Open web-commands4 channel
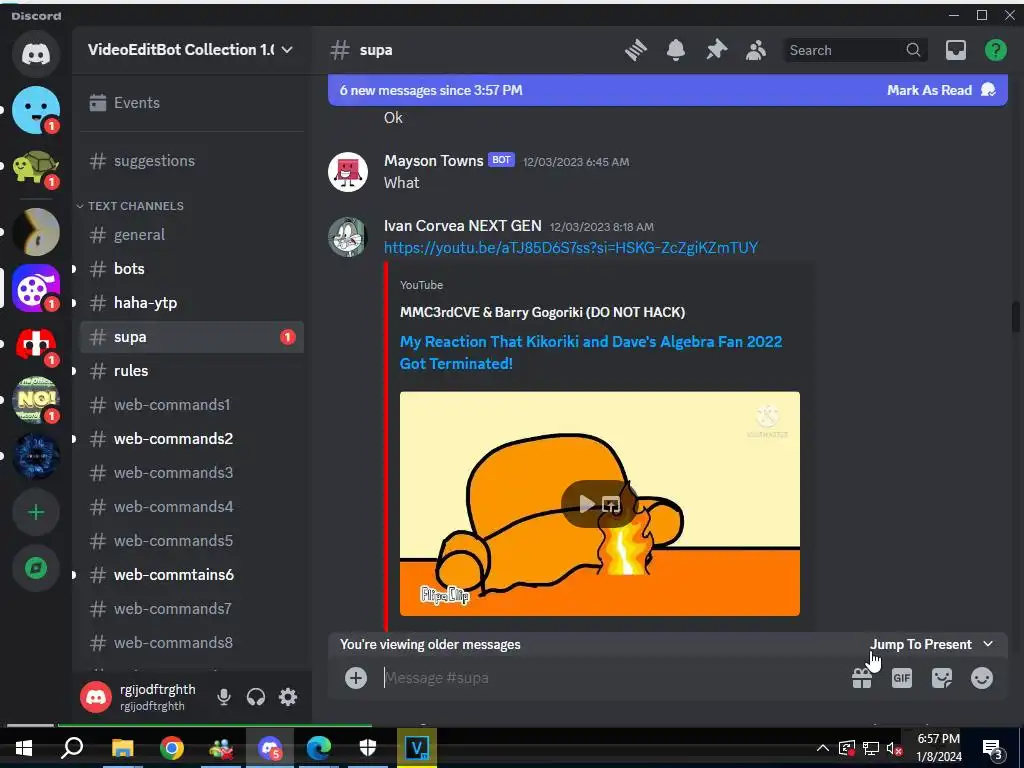 click(x=192, y=507)
